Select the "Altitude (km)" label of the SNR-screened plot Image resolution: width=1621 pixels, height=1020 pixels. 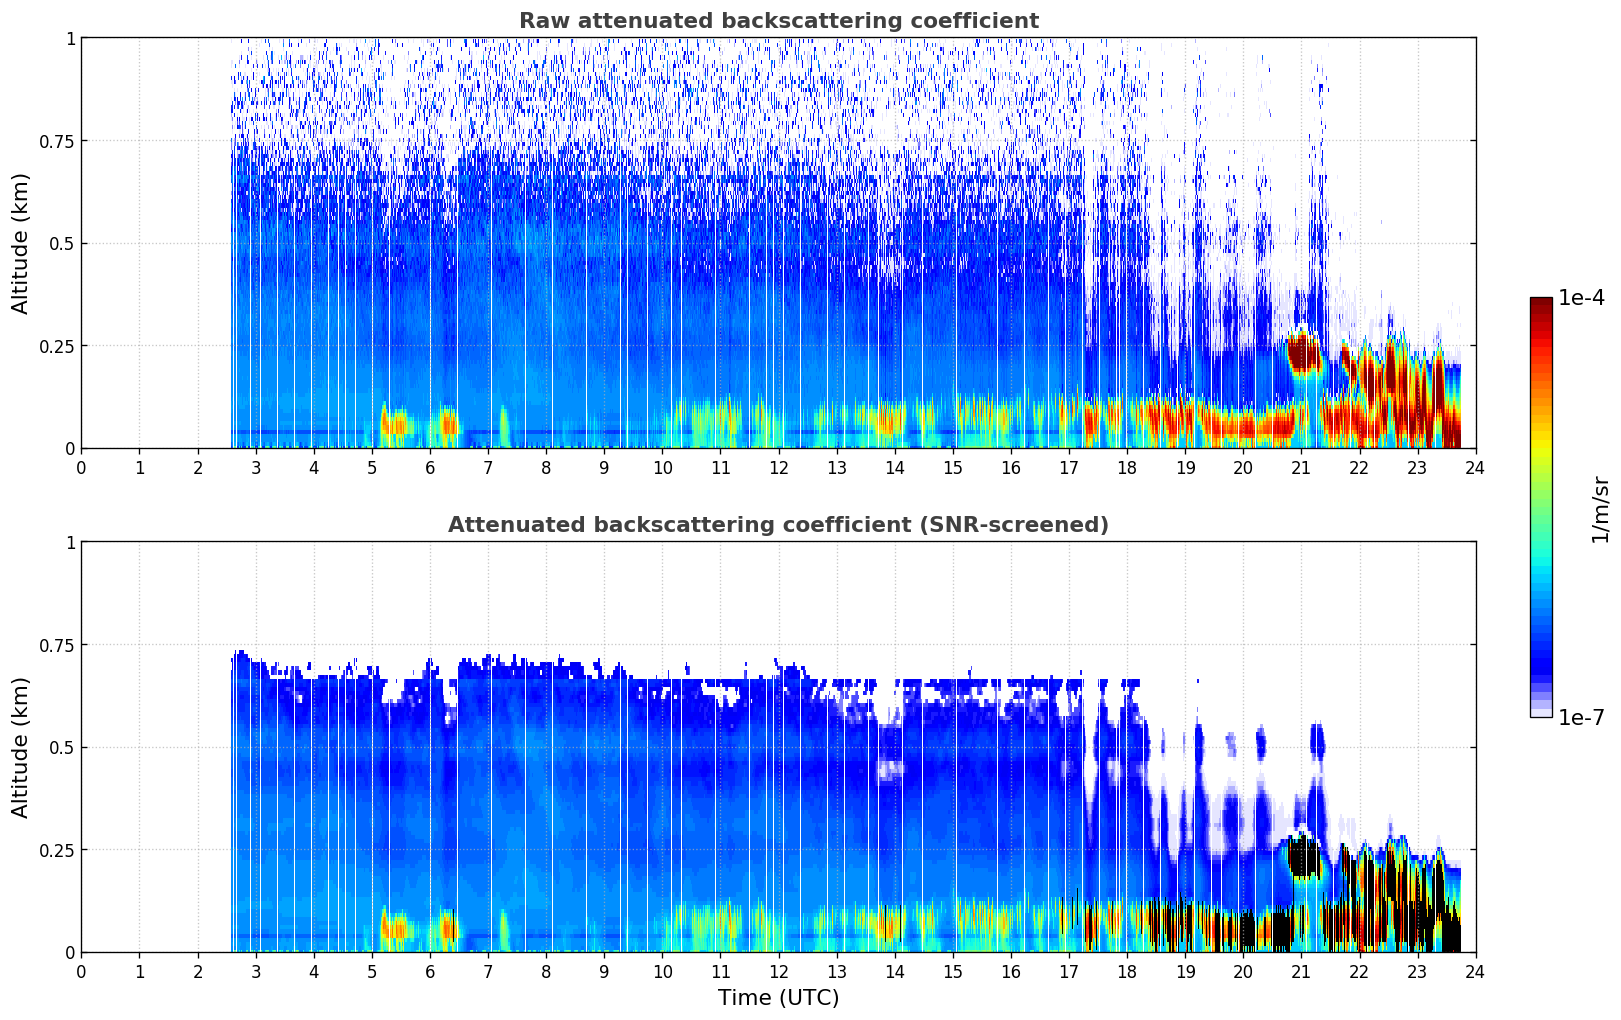tap(21, 747)
